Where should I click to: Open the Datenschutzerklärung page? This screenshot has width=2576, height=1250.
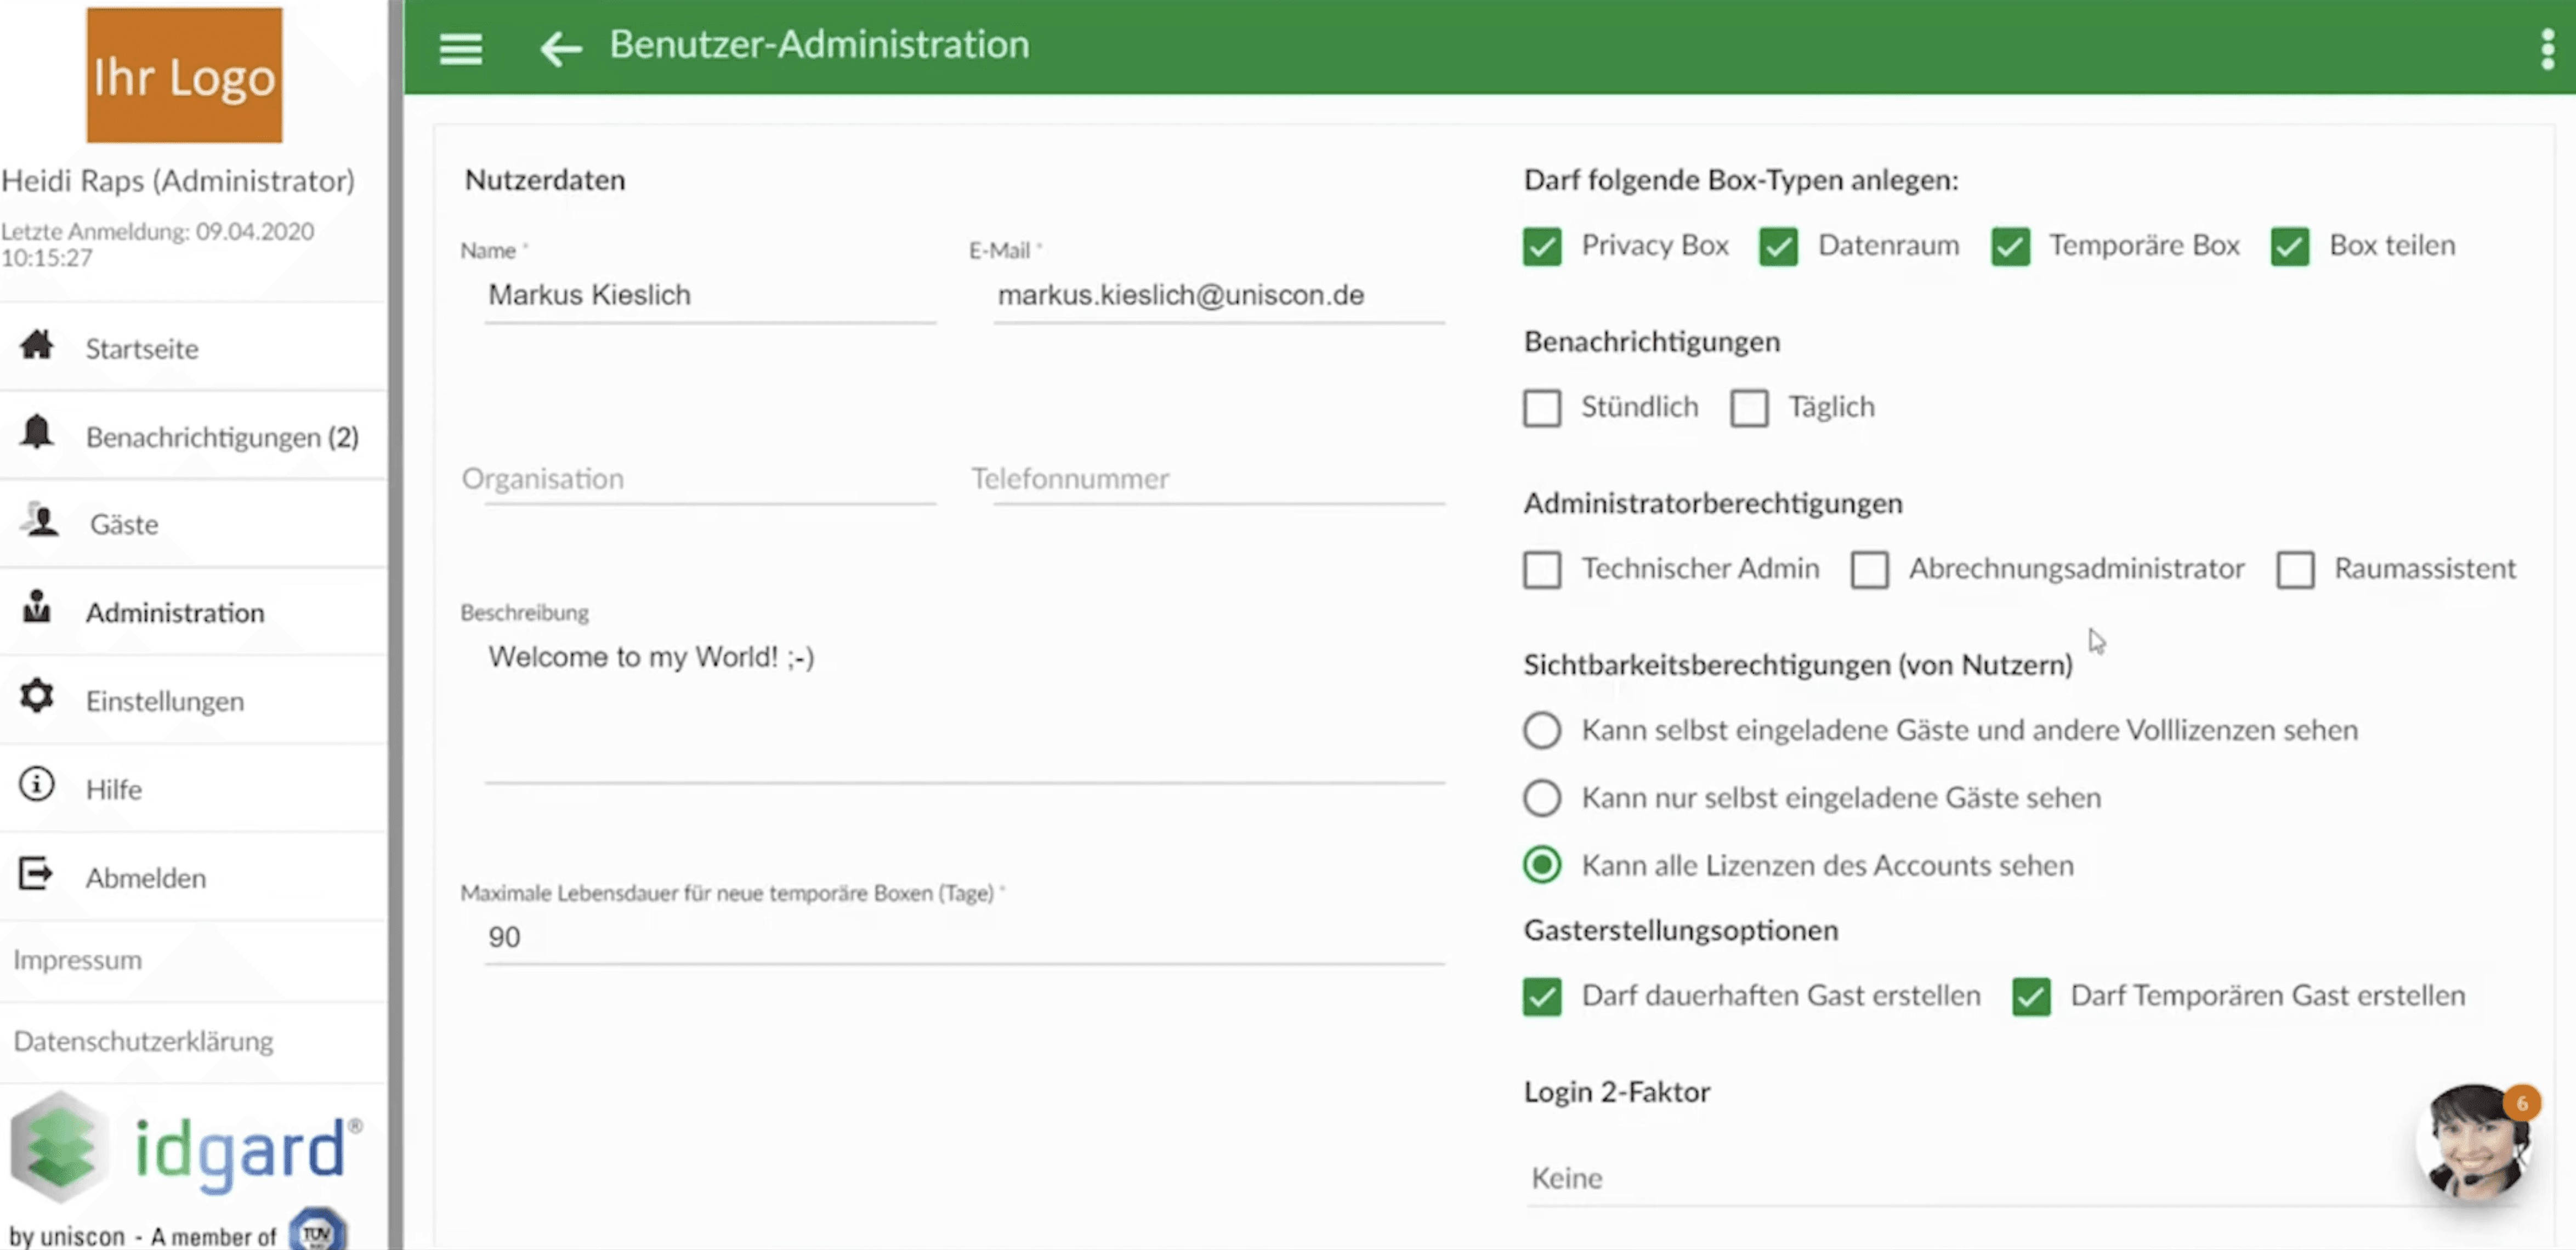(143, 1041)
